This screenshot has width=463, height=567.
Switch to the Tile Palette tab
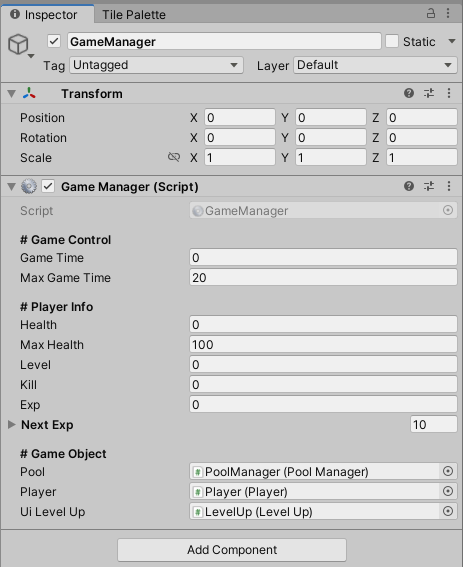coord(134,14)
